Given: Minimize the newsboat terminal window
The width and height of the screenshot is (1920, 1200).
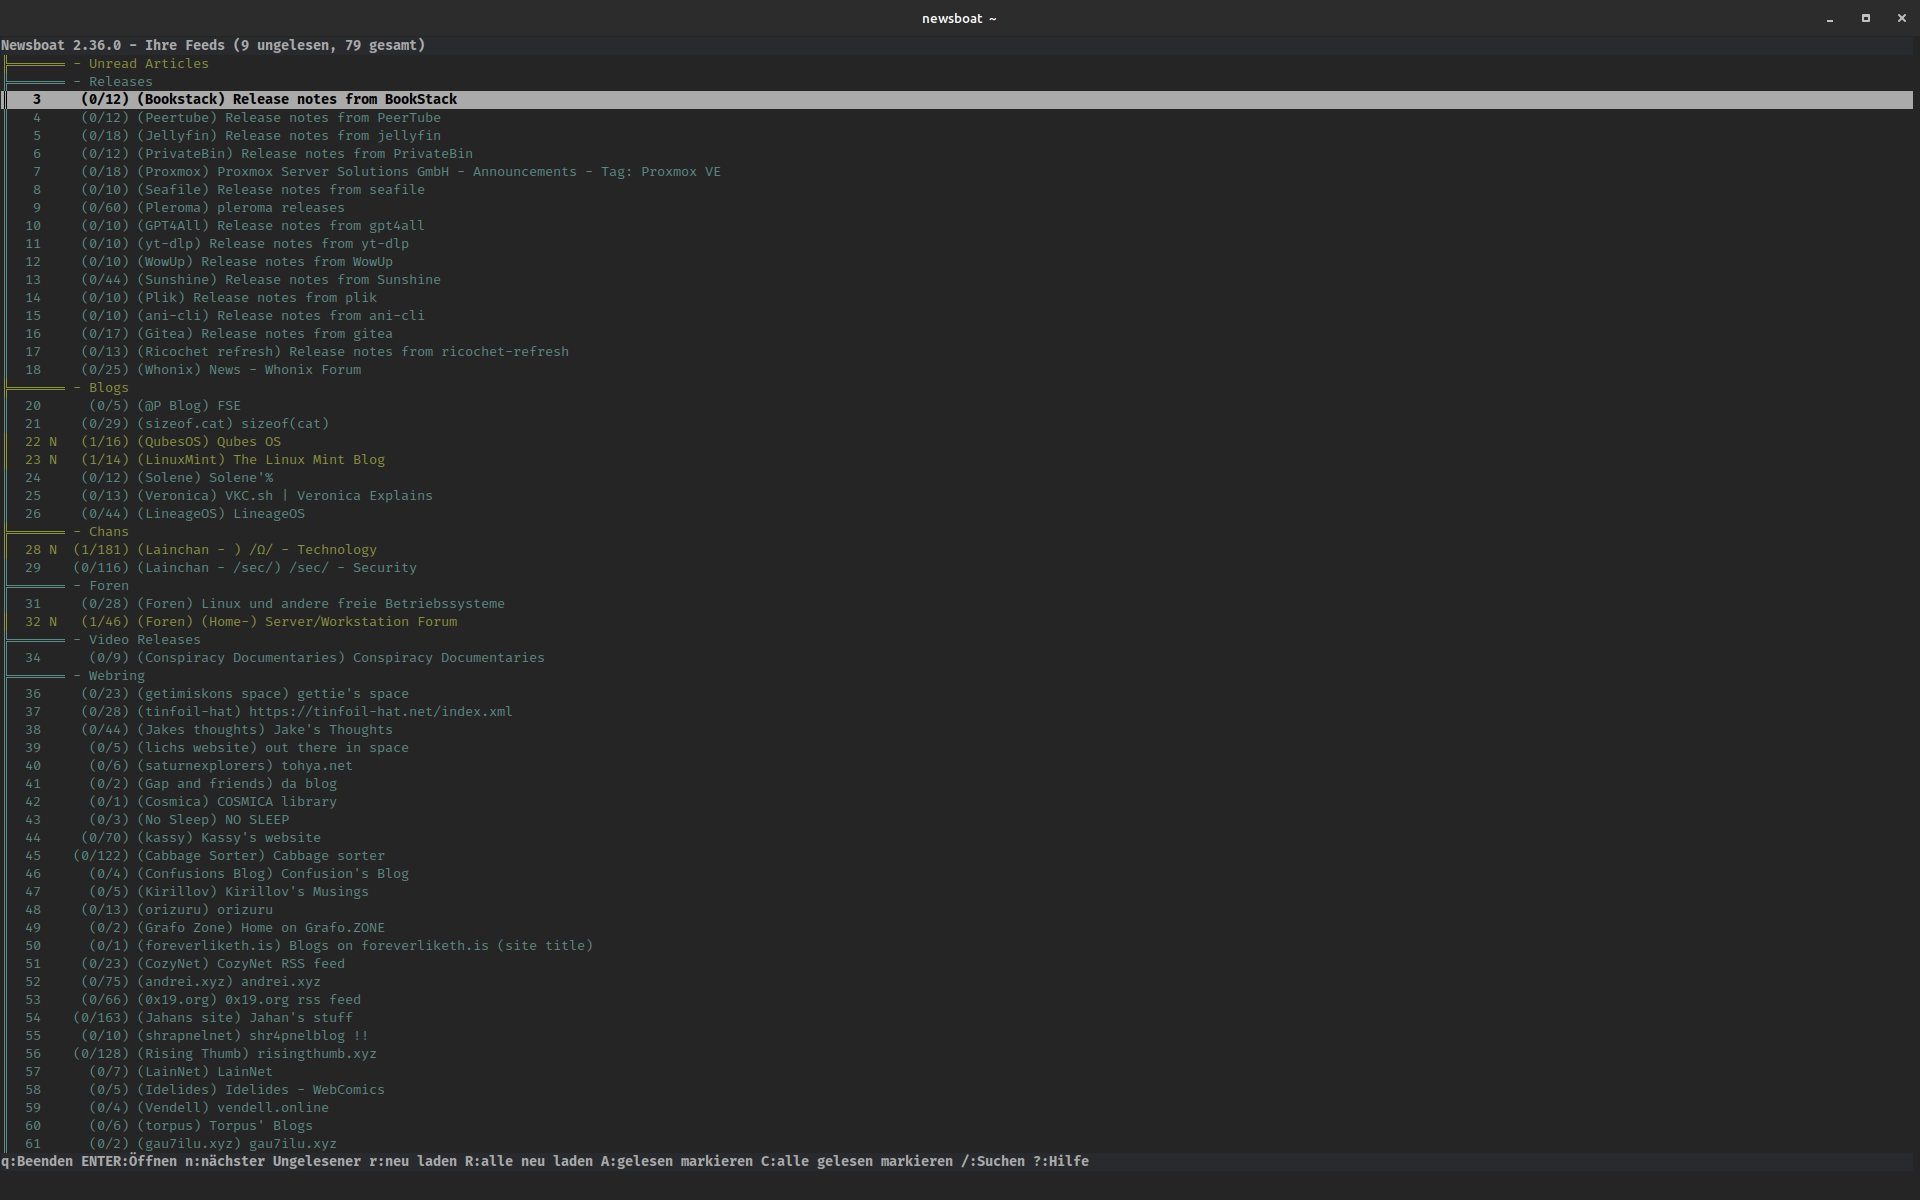Looking at the screenshot, I should pyautogui.click(x=1830, y=19).
